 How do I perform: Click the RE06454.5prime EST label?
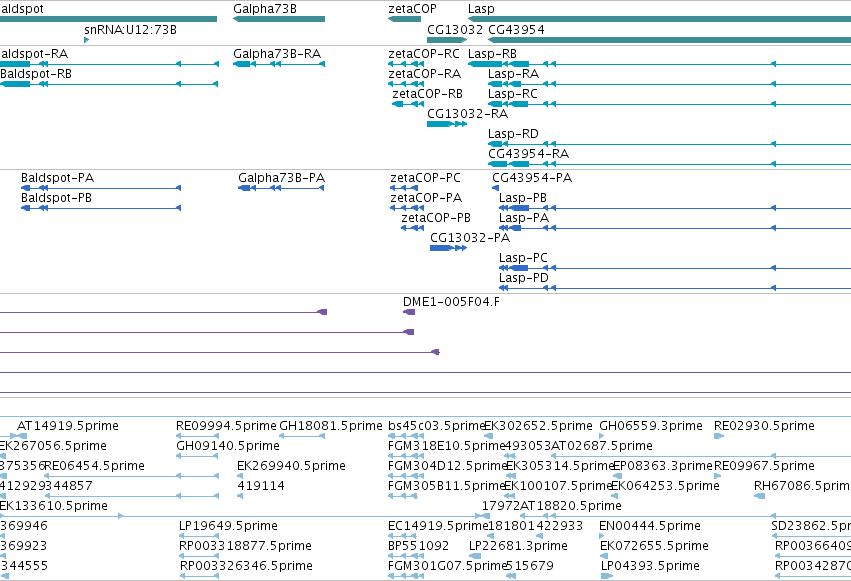(94, 467)
